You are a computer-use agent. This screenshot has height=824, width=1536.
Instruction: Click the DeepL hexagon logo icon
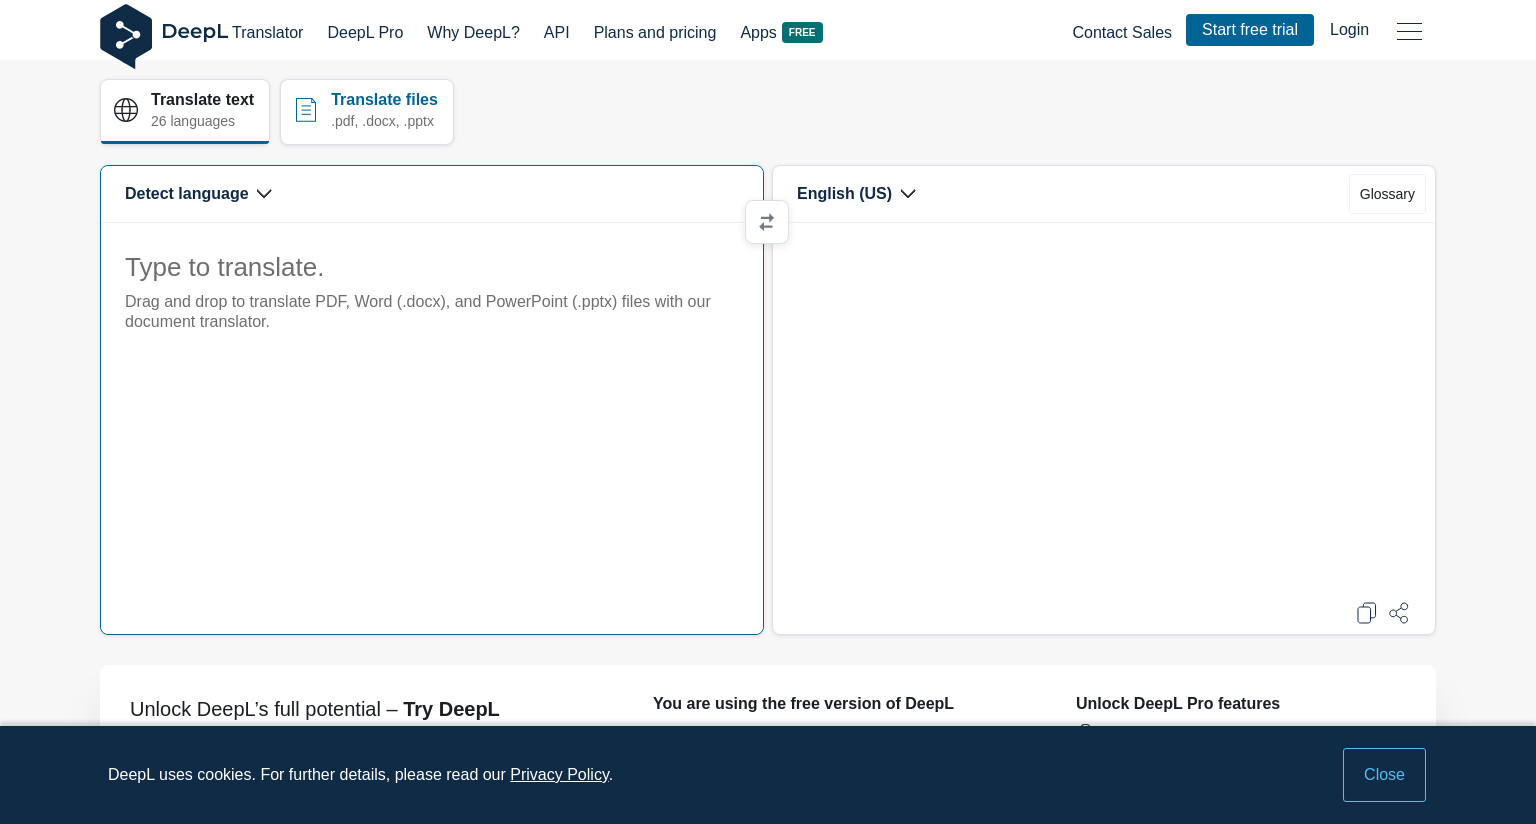coord(126,36)
